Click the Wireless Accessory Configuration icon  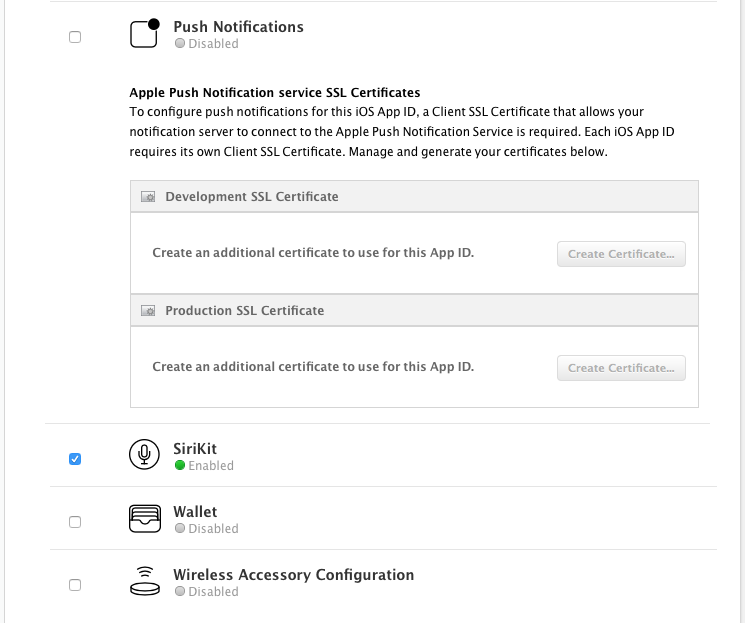(x=145, y=581)
